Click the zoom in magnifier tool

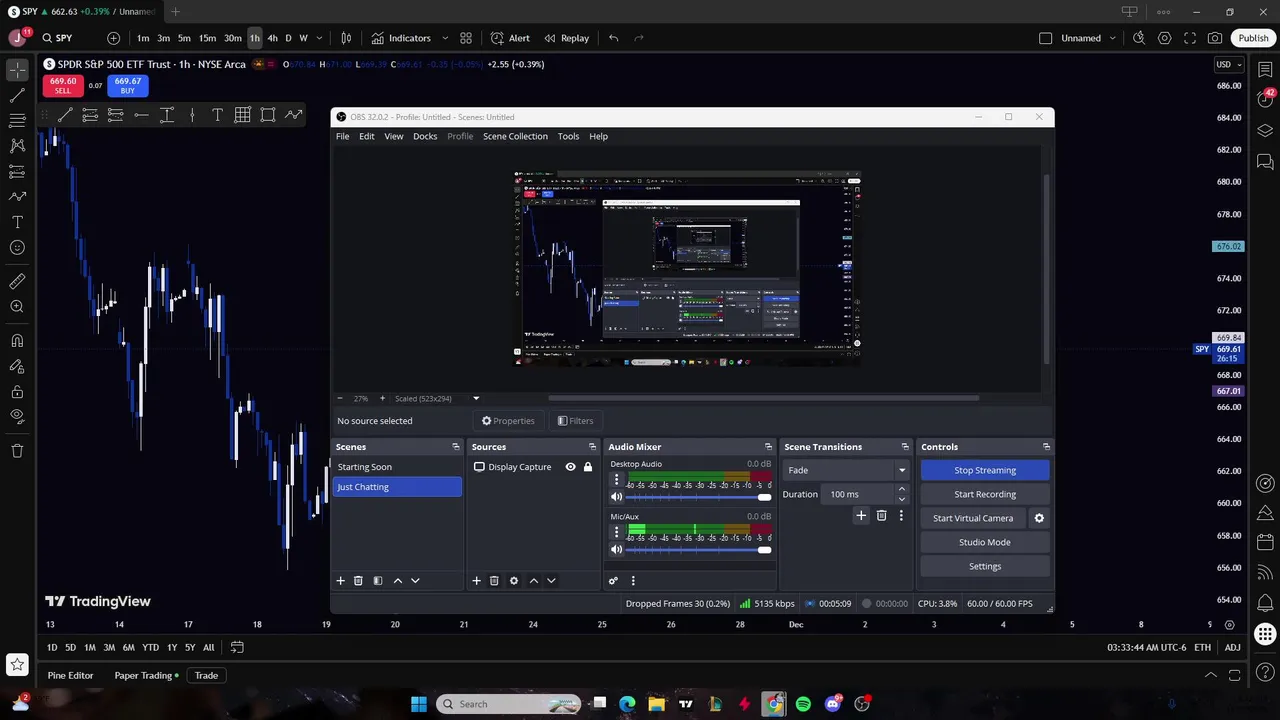click(x=17, y=307)
